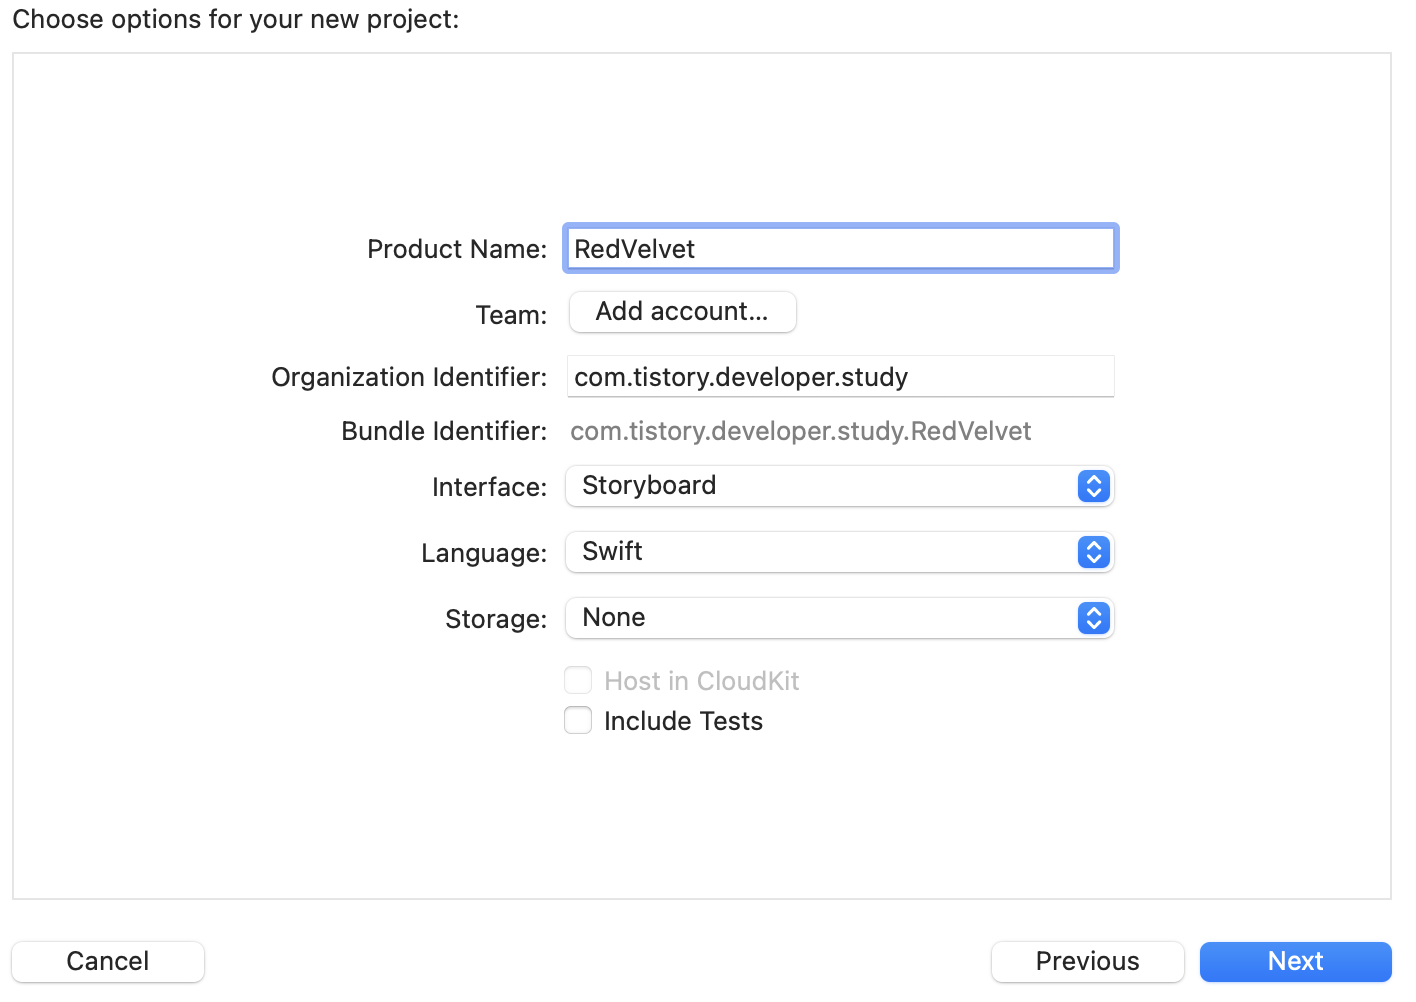The image size is (1416, 1002).
Task: Toggle the Host in CloudKit checkbox
Action: click(x=578, y=681)
